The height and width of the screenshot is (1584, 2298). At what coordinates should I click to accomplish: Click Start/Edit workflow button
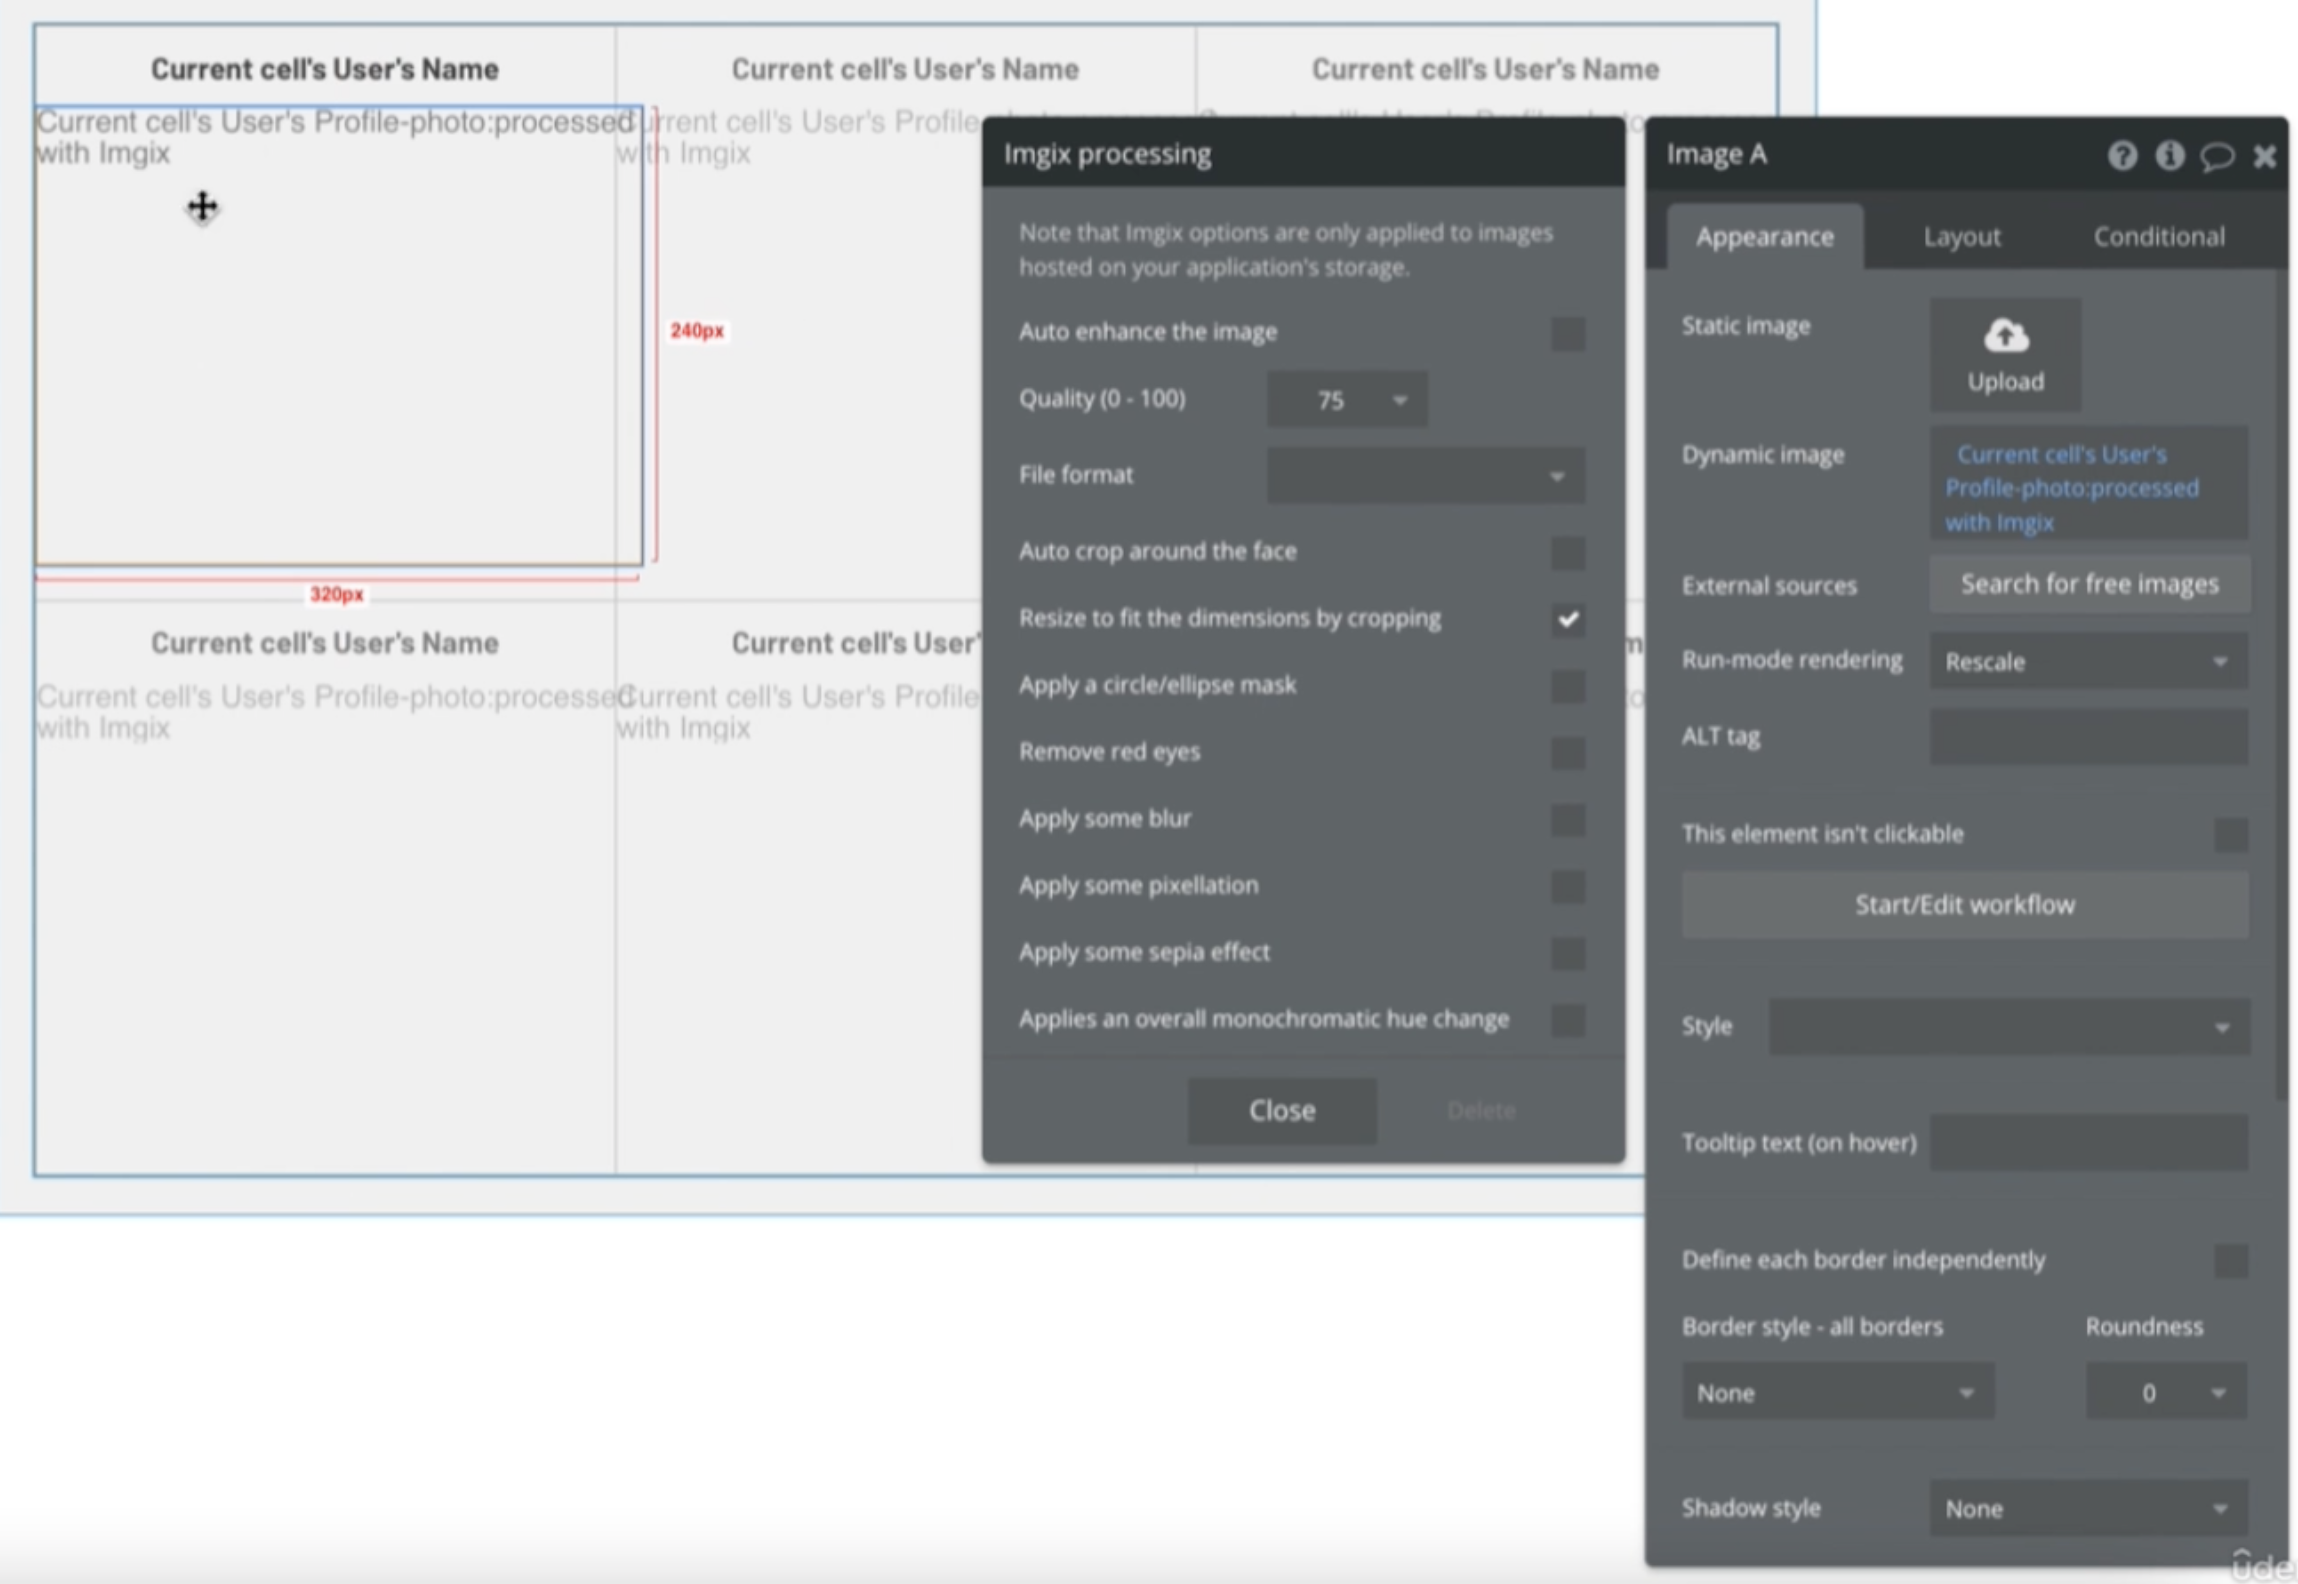[1964, 905]
